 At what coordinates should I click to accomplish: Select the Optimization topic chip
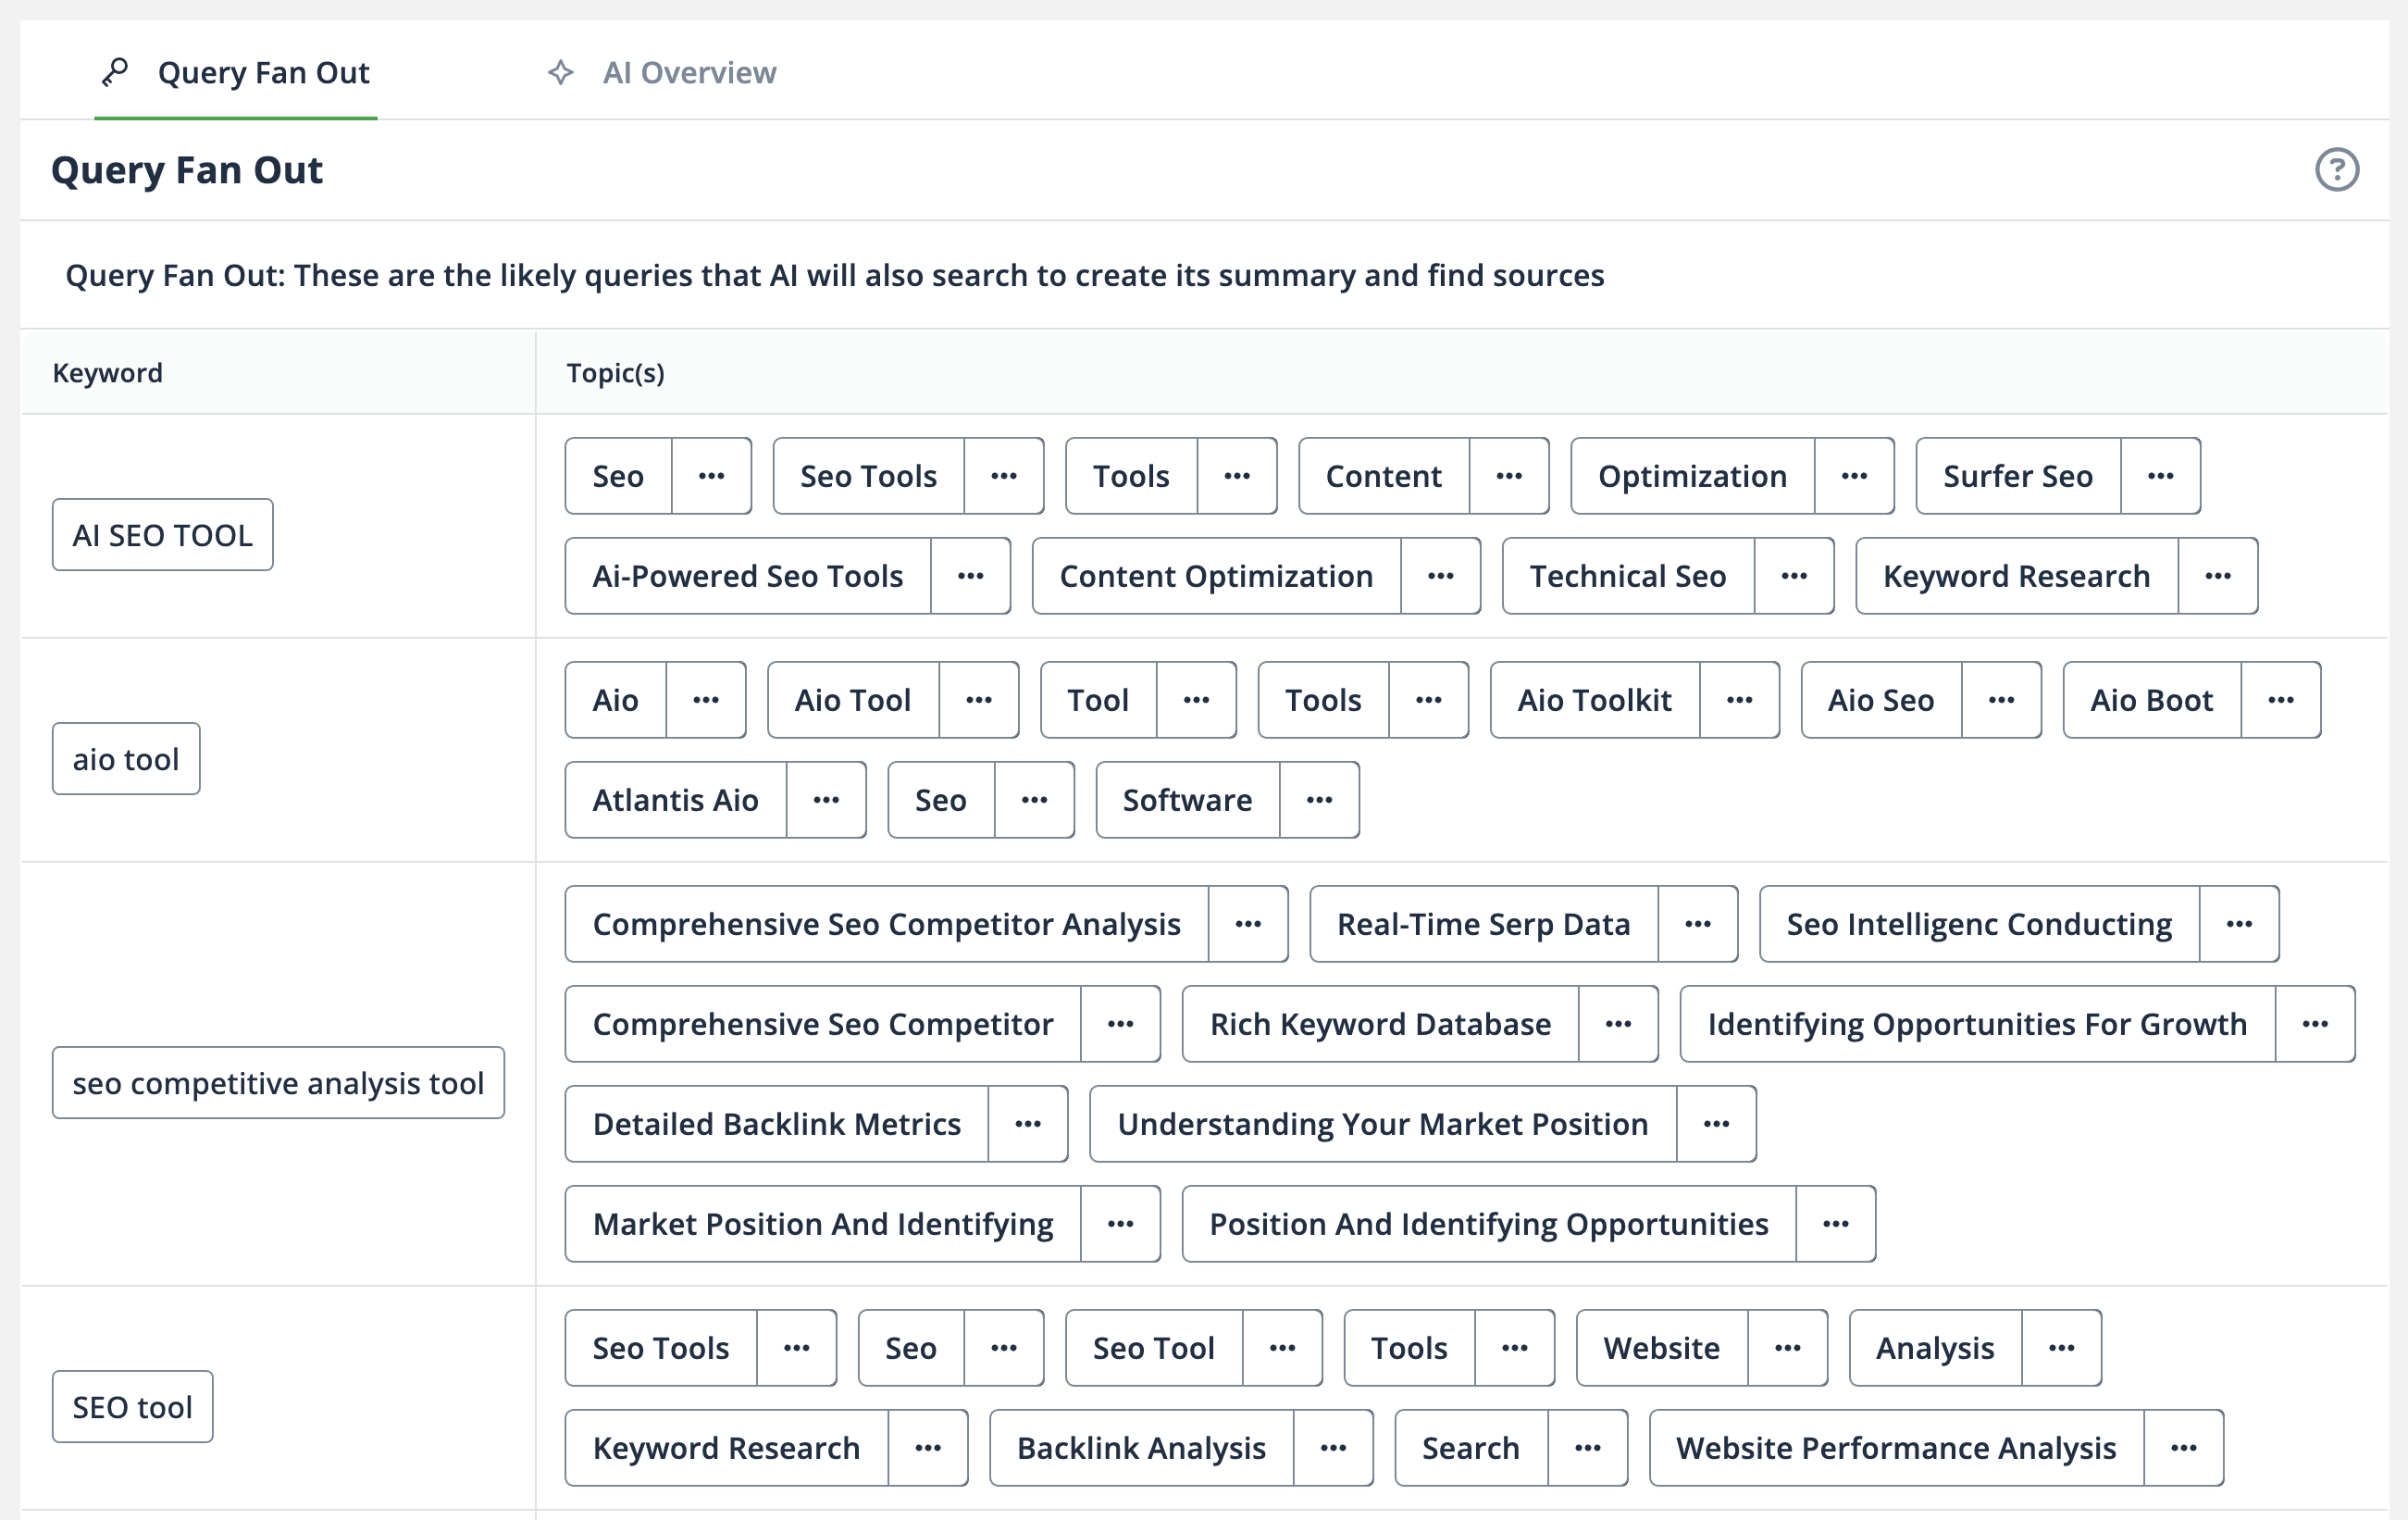[1693, 476]
